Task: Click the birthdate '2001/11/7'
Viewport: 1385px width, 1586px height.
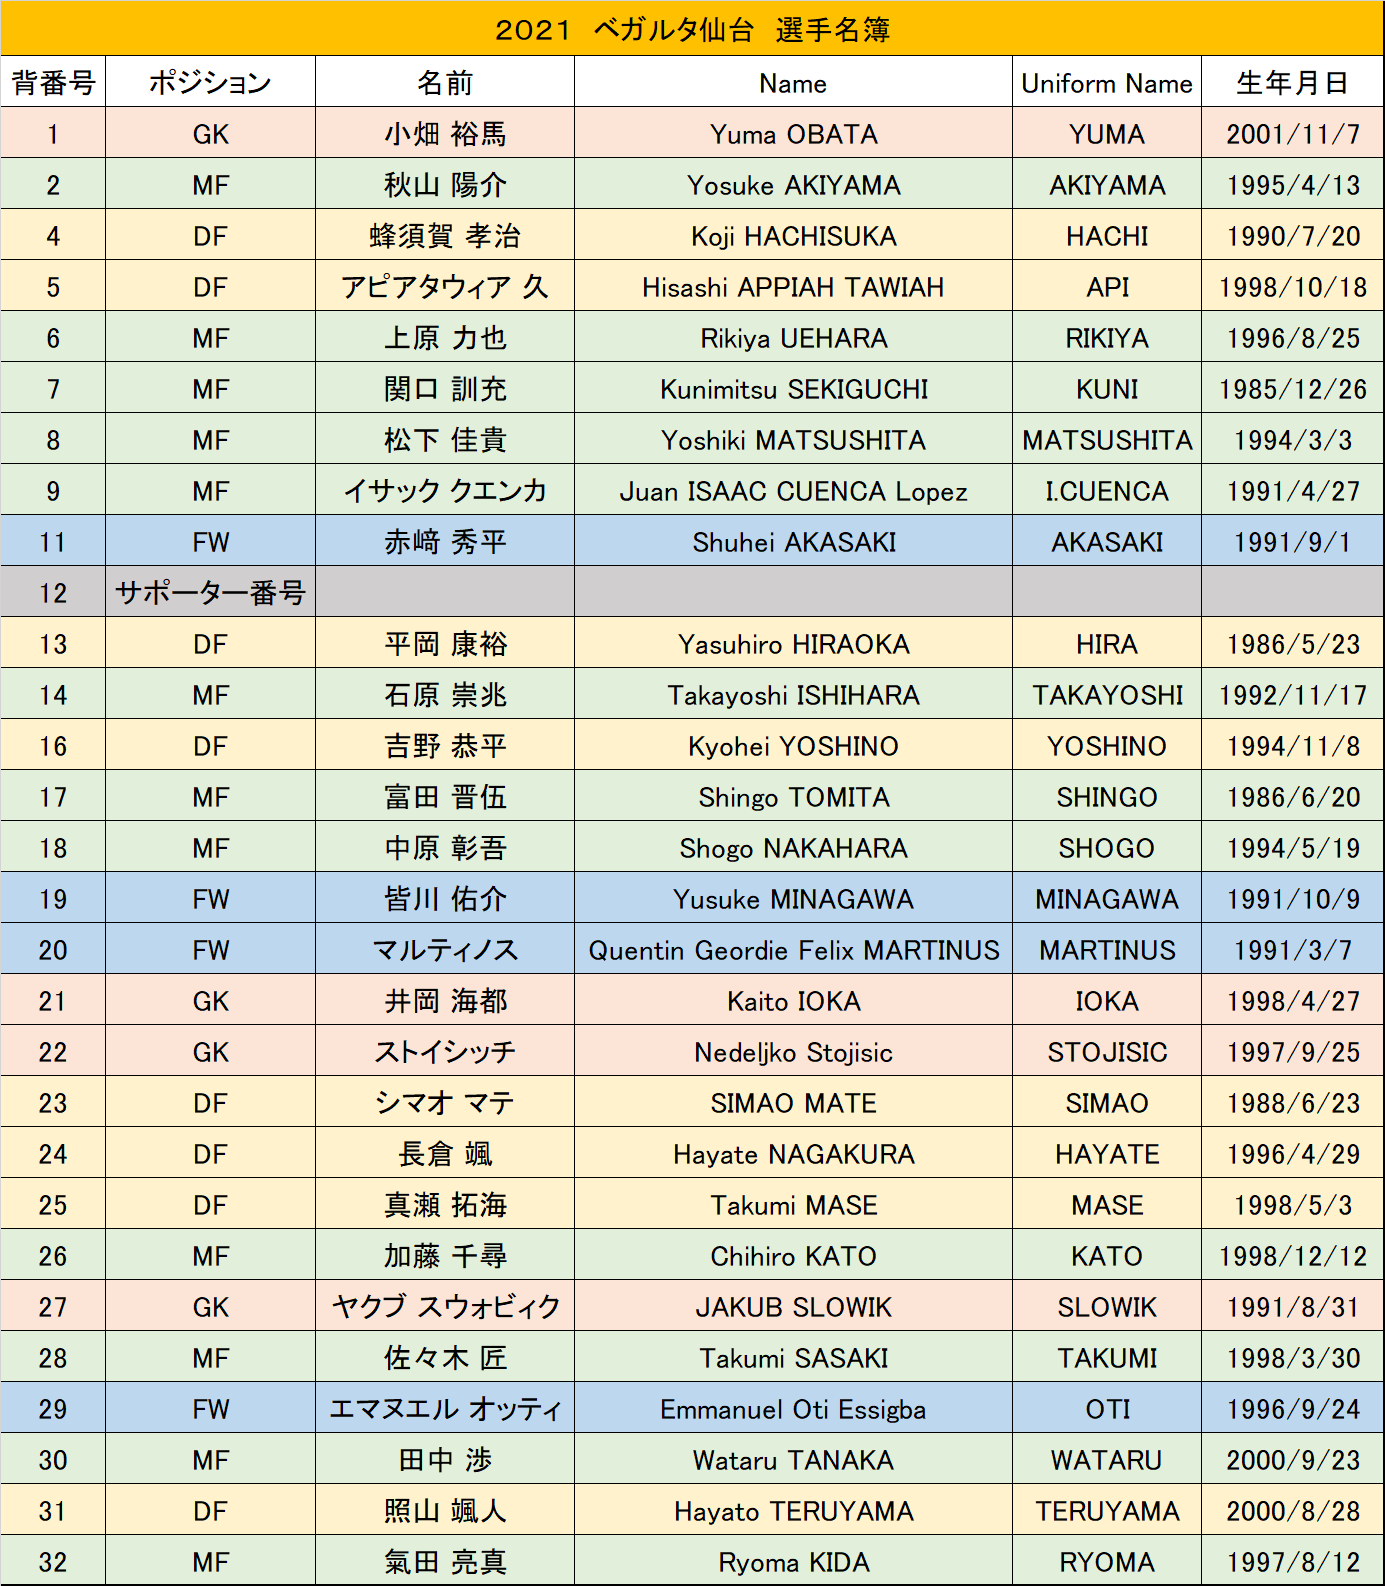Action: pos(1293,133)
